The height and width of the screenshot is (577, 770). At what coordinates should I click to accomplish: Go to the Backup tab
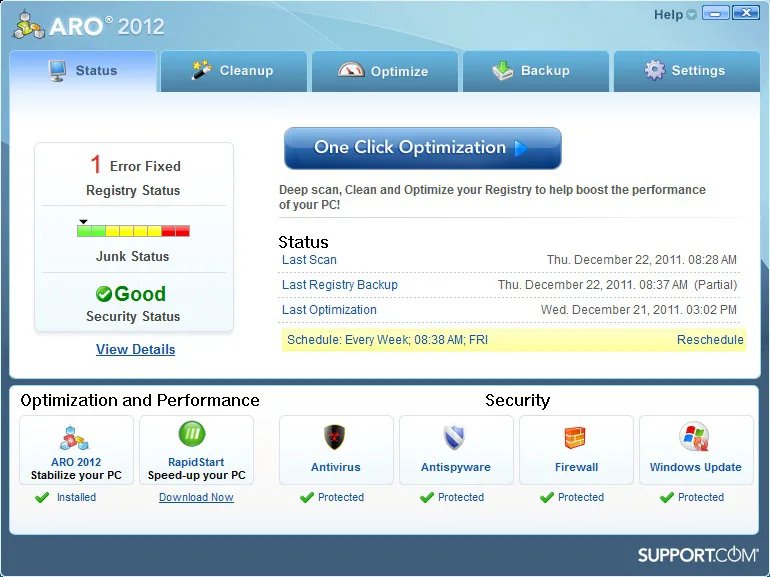tap(536, 71)
